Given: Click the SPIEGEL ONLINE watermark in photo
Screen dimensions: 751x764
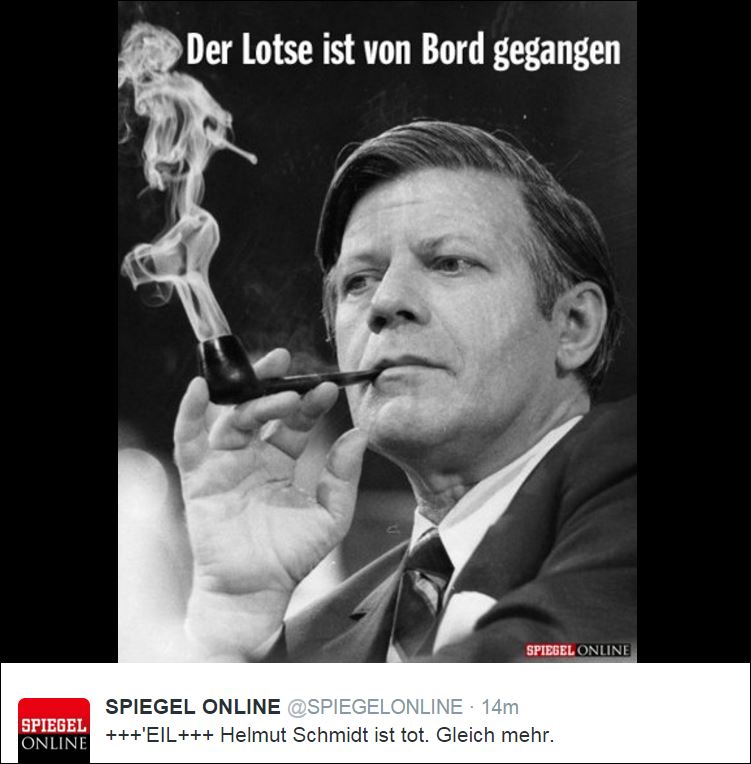Looking at the screenshot, I should 578,650.
